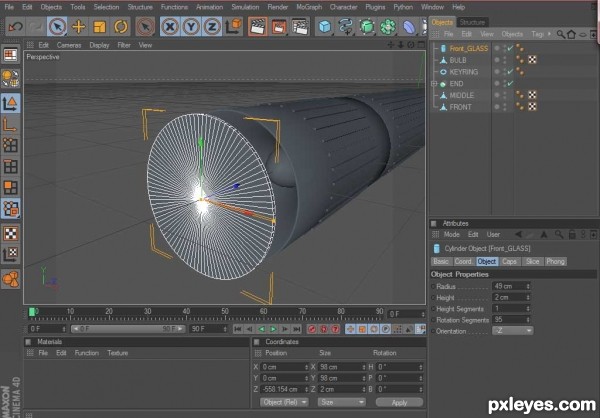Viewport: 600px width, 418px height.
Task: Click the record keyframe button
Action: [x=312, y=329]
